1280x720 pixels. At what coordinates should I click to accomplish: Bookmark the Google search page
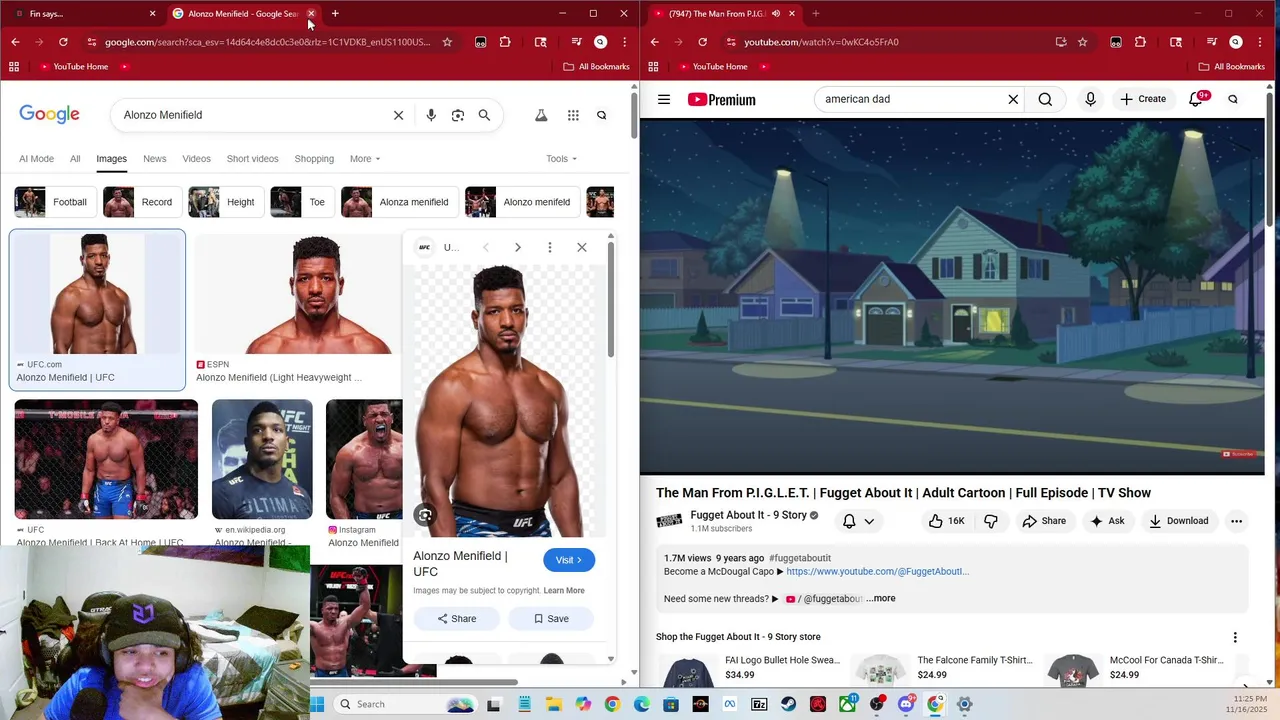447,42
